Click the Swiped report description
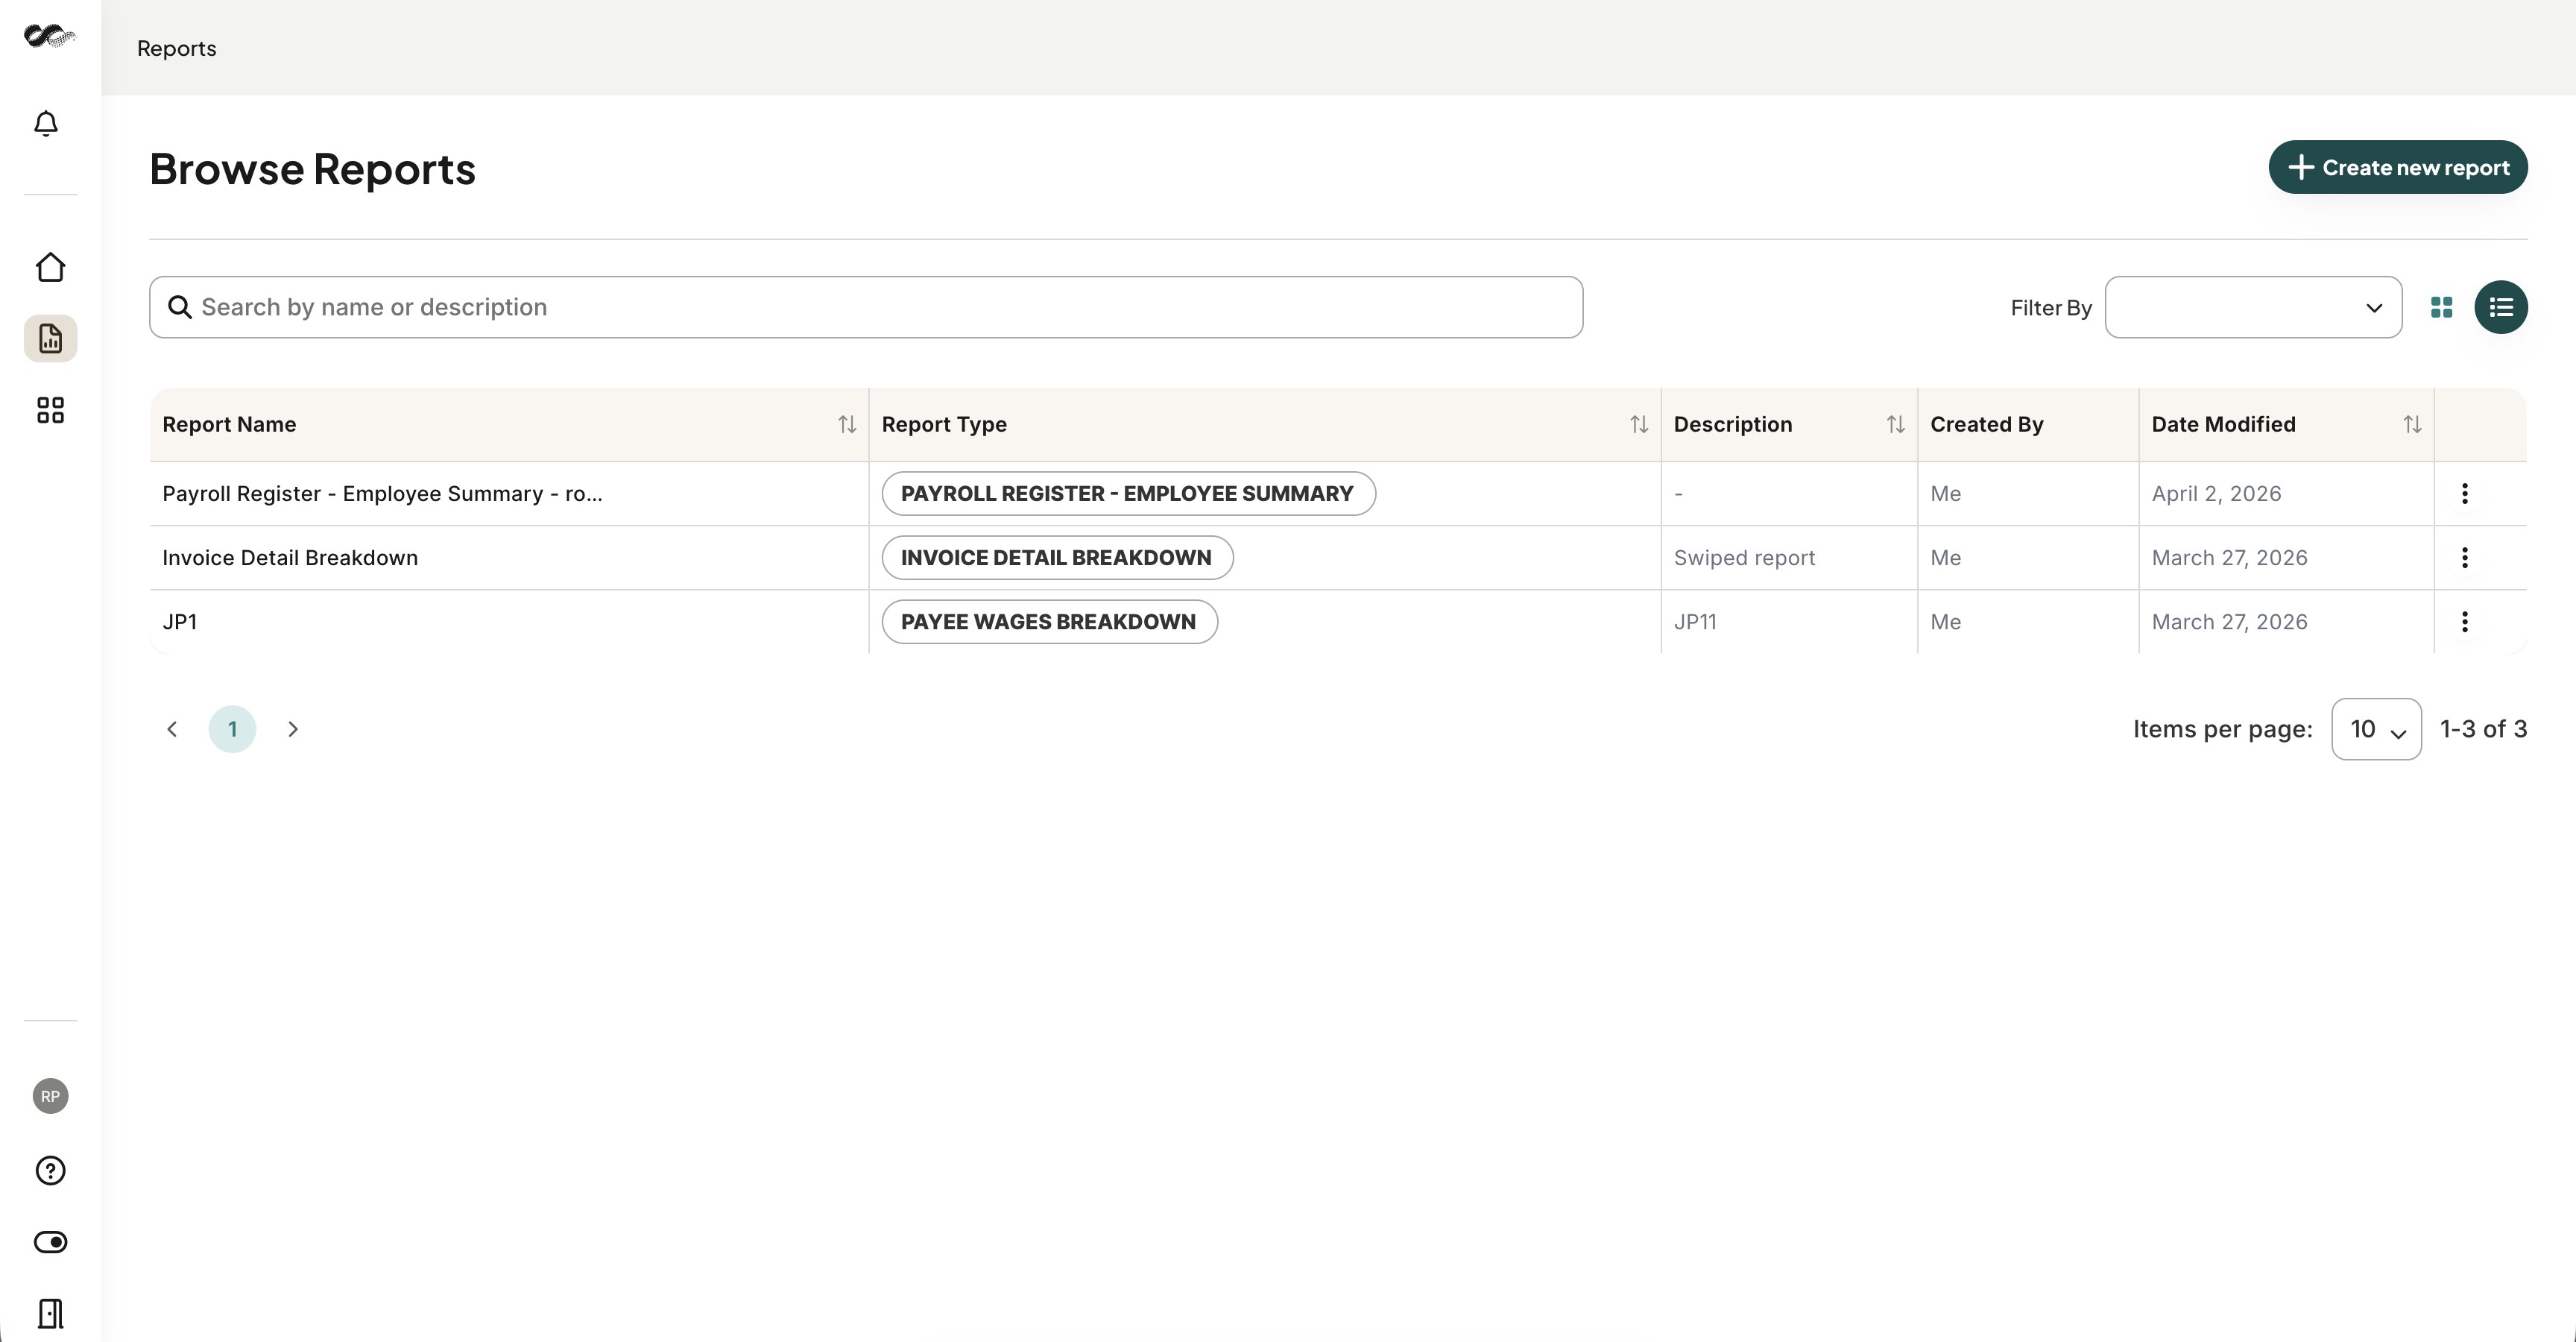 [1744, 557]
